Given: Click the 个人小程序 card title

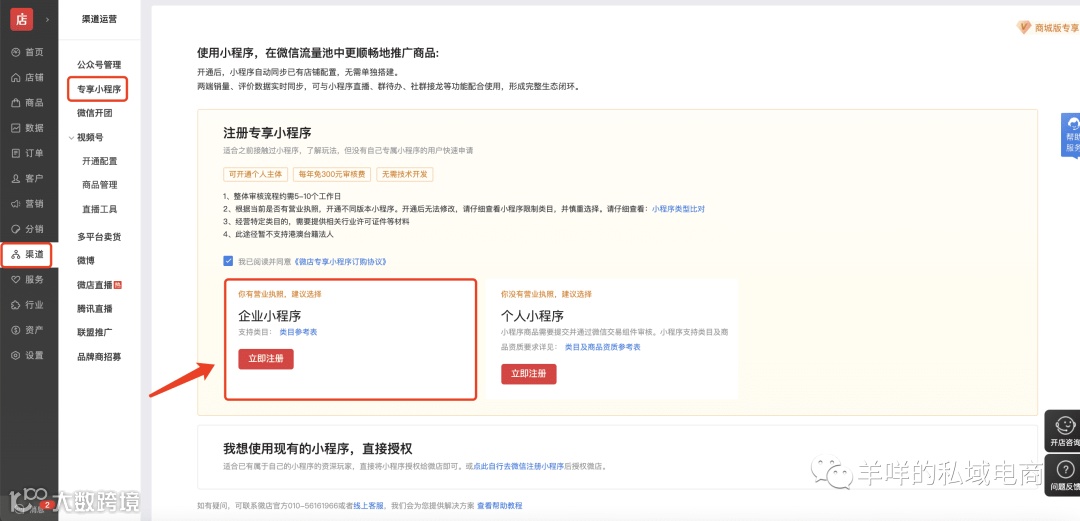Looking at the screenshot, I should [x=532, y=316].
